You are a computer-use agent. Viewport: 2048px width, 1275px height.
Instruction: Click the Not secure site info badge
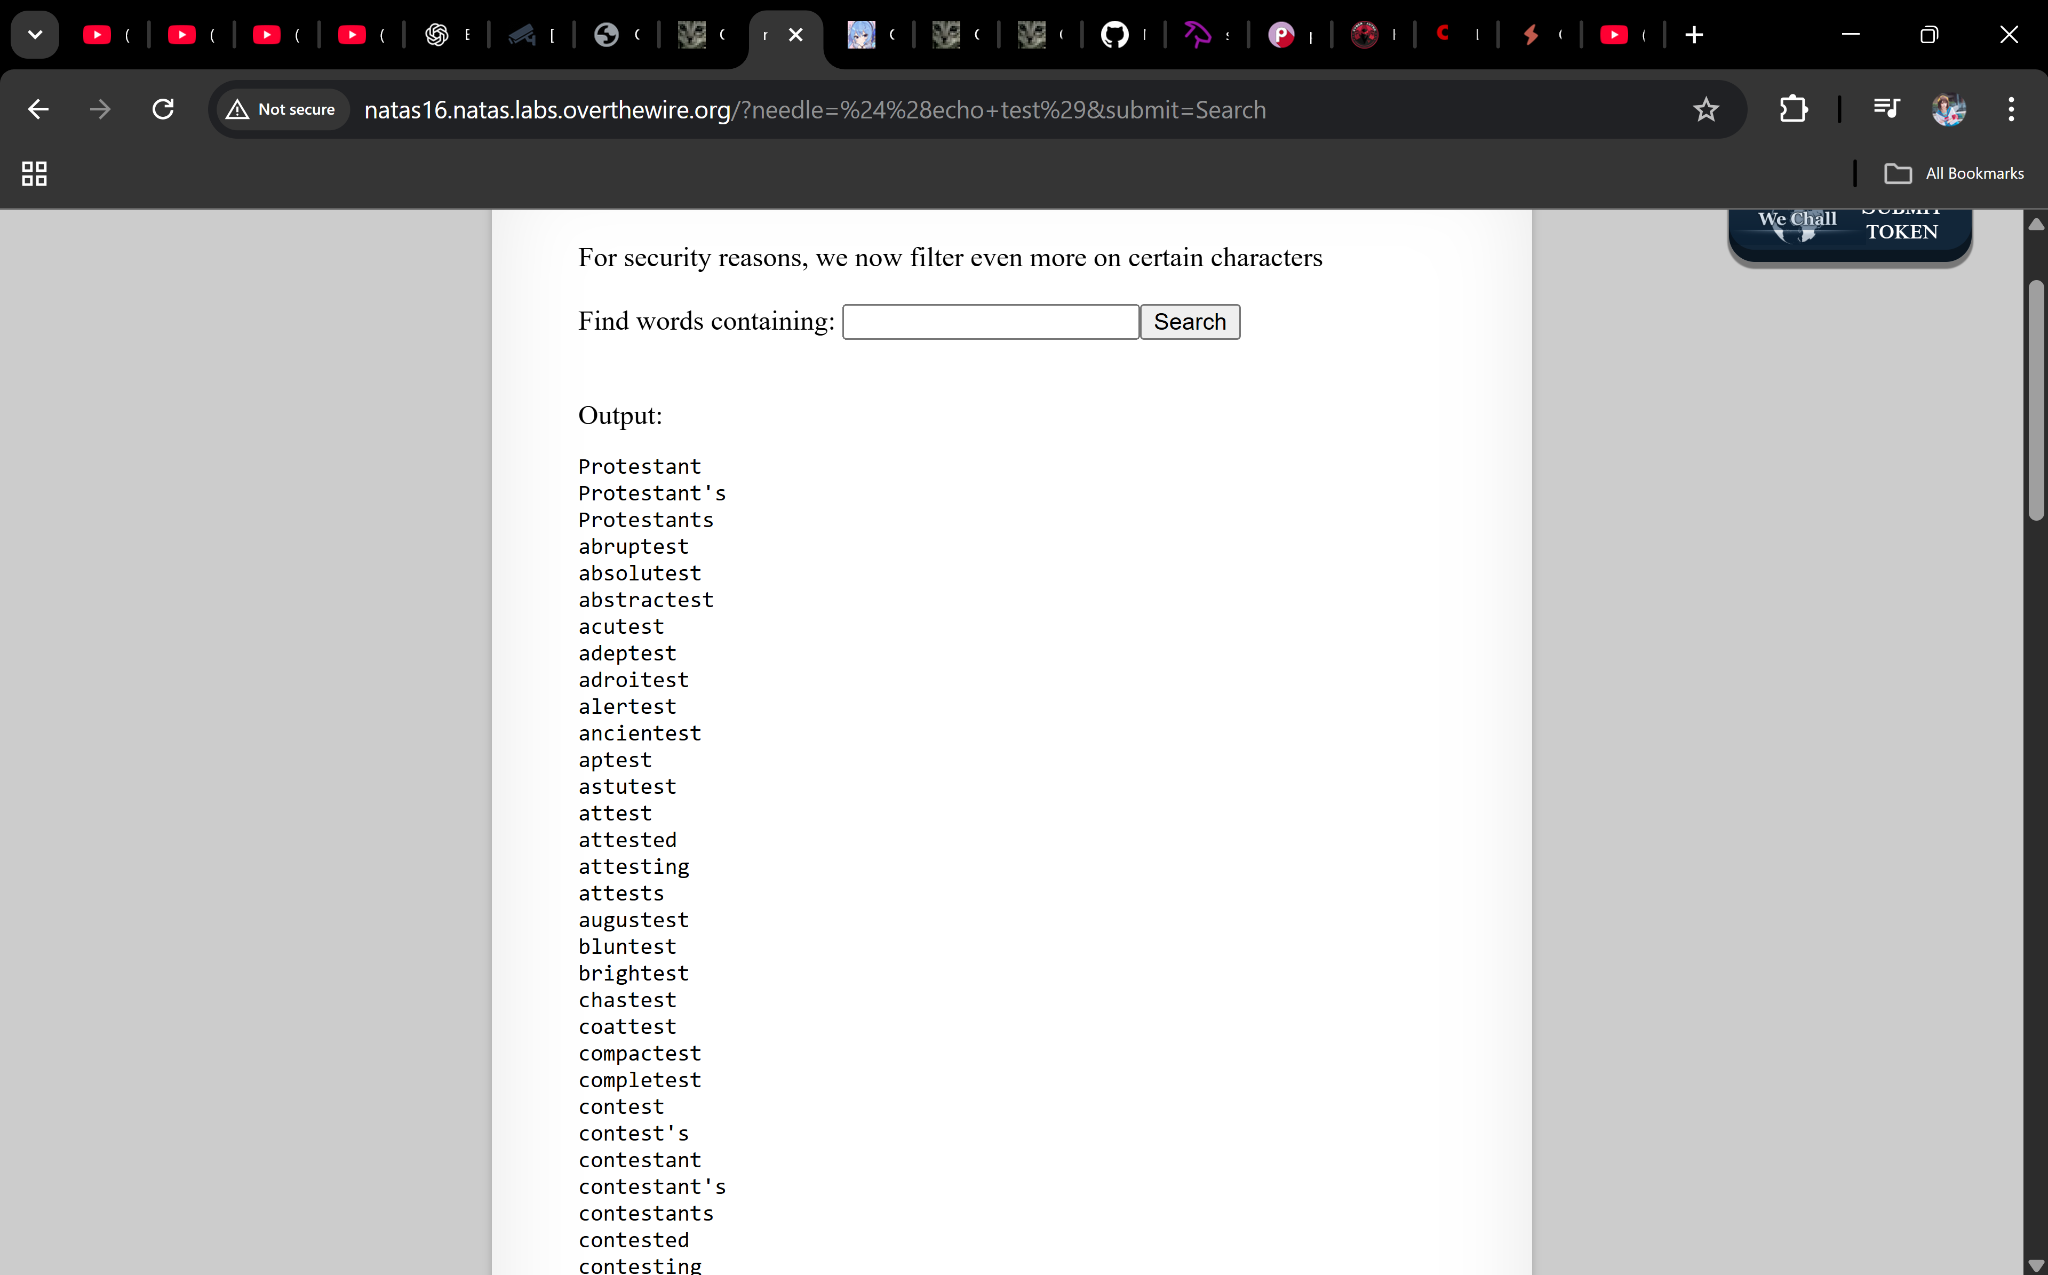click(282, 109)
